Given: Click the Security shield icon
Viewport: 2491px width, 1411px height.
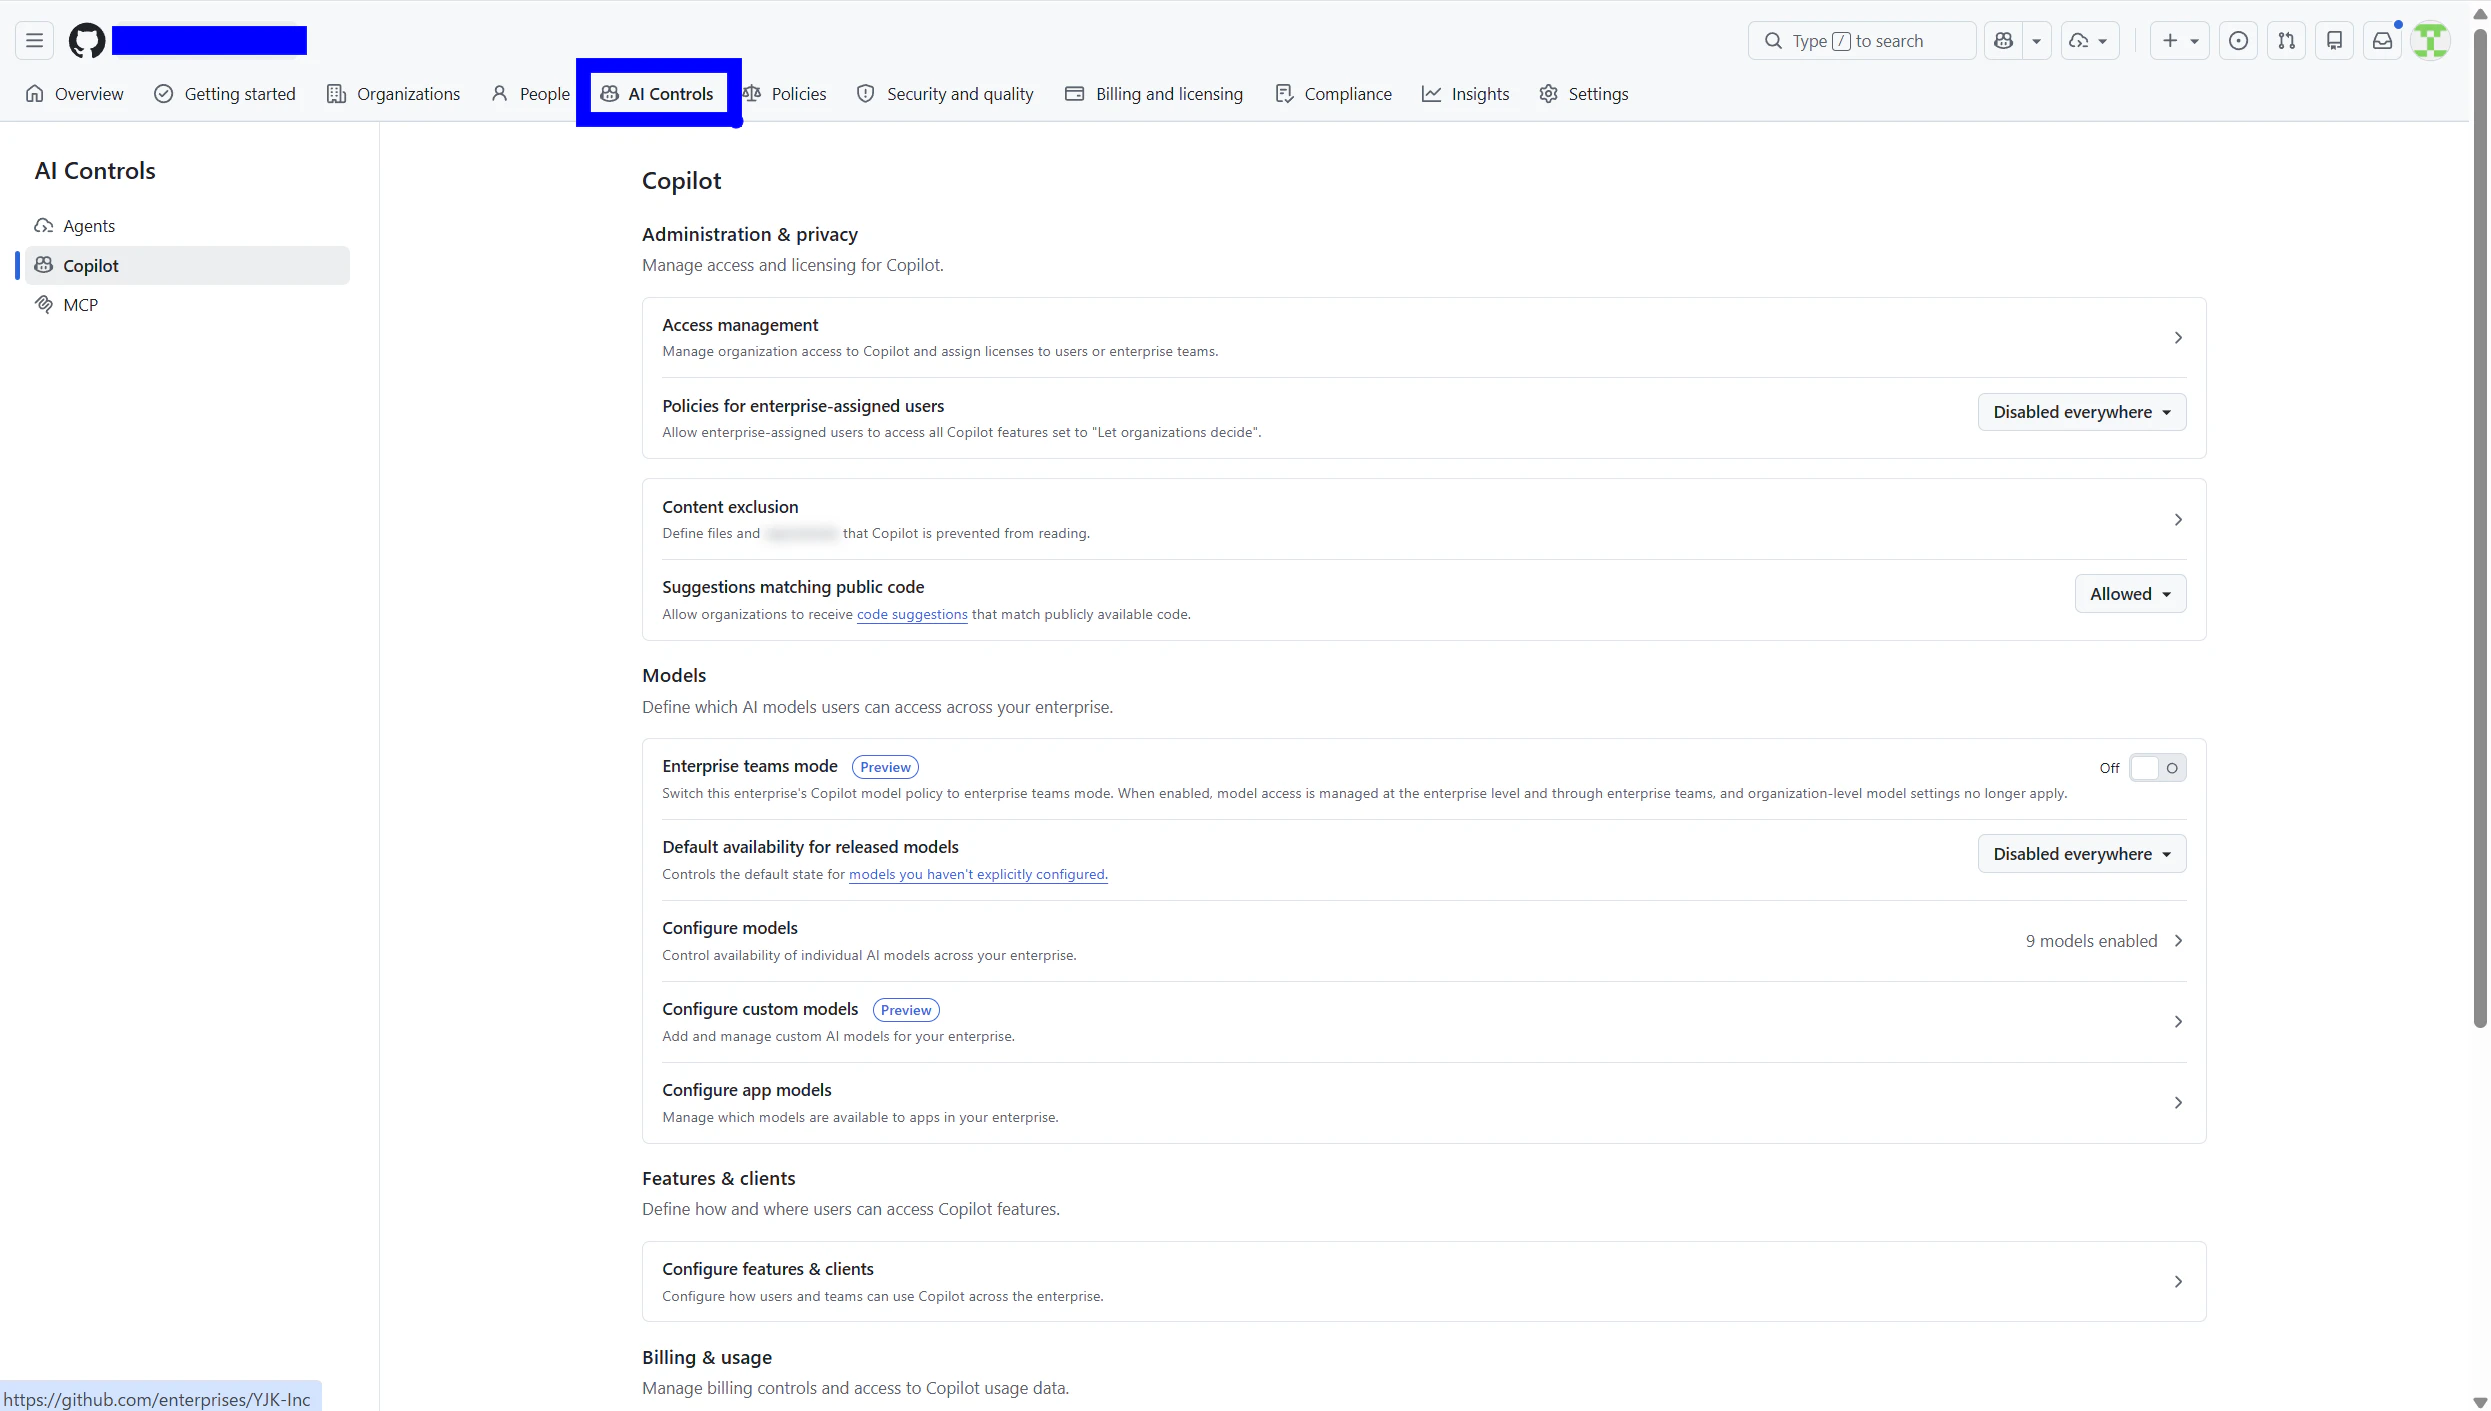Looking at the screenshot, I should point(866,94).
